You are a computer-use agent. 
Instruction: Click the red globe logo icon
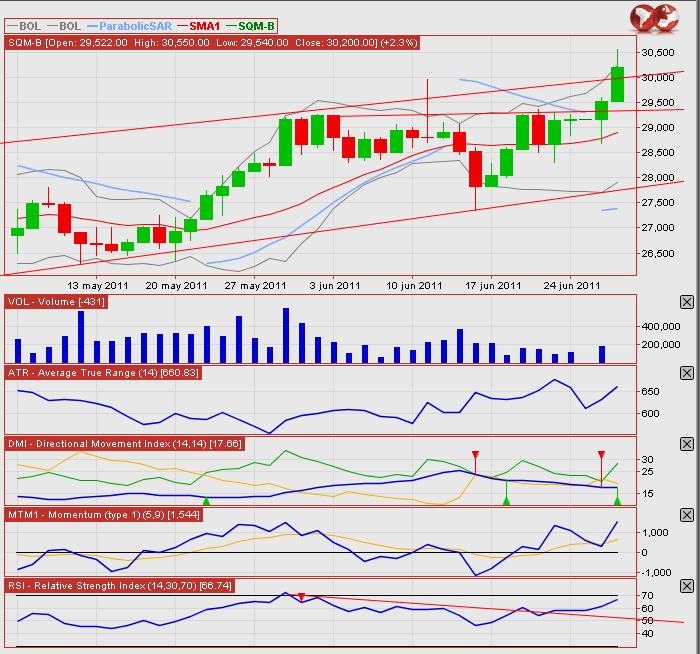[654, 18]
